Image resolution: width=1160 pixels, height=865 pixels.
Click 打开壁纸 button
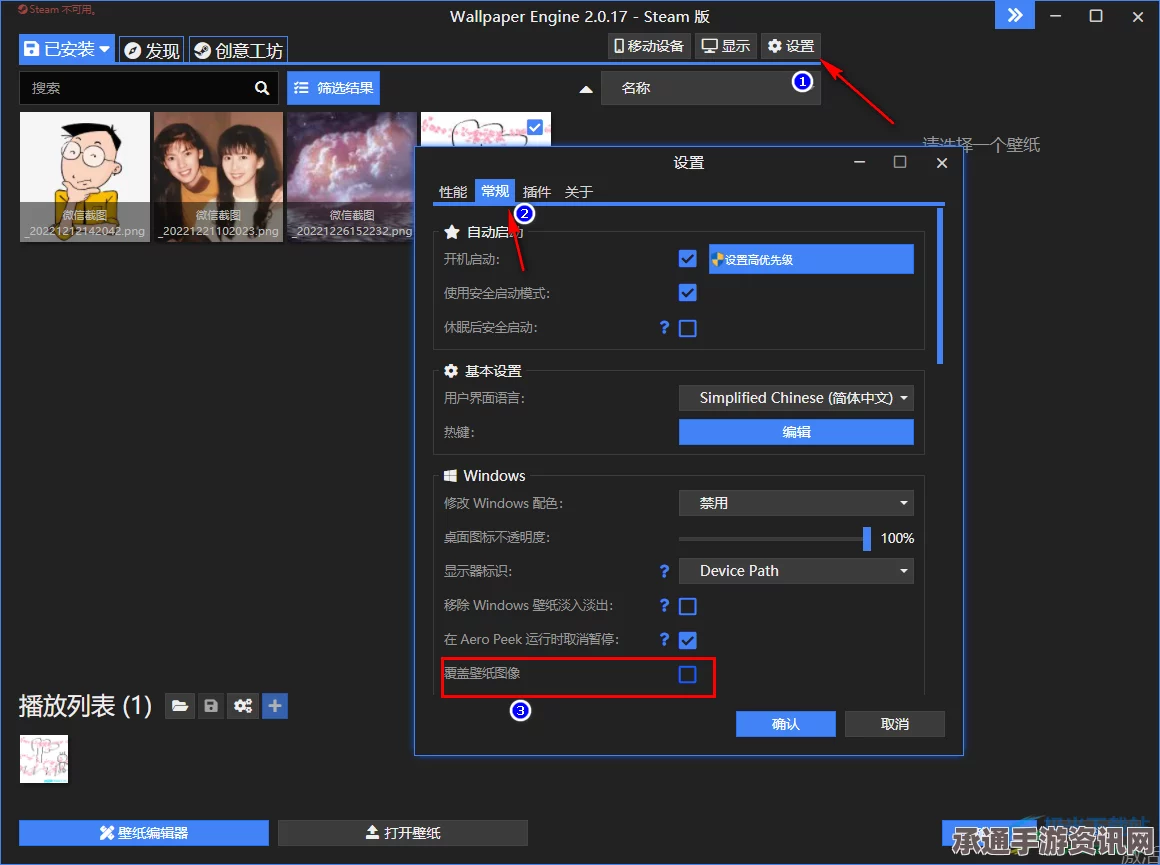point(403,832)
